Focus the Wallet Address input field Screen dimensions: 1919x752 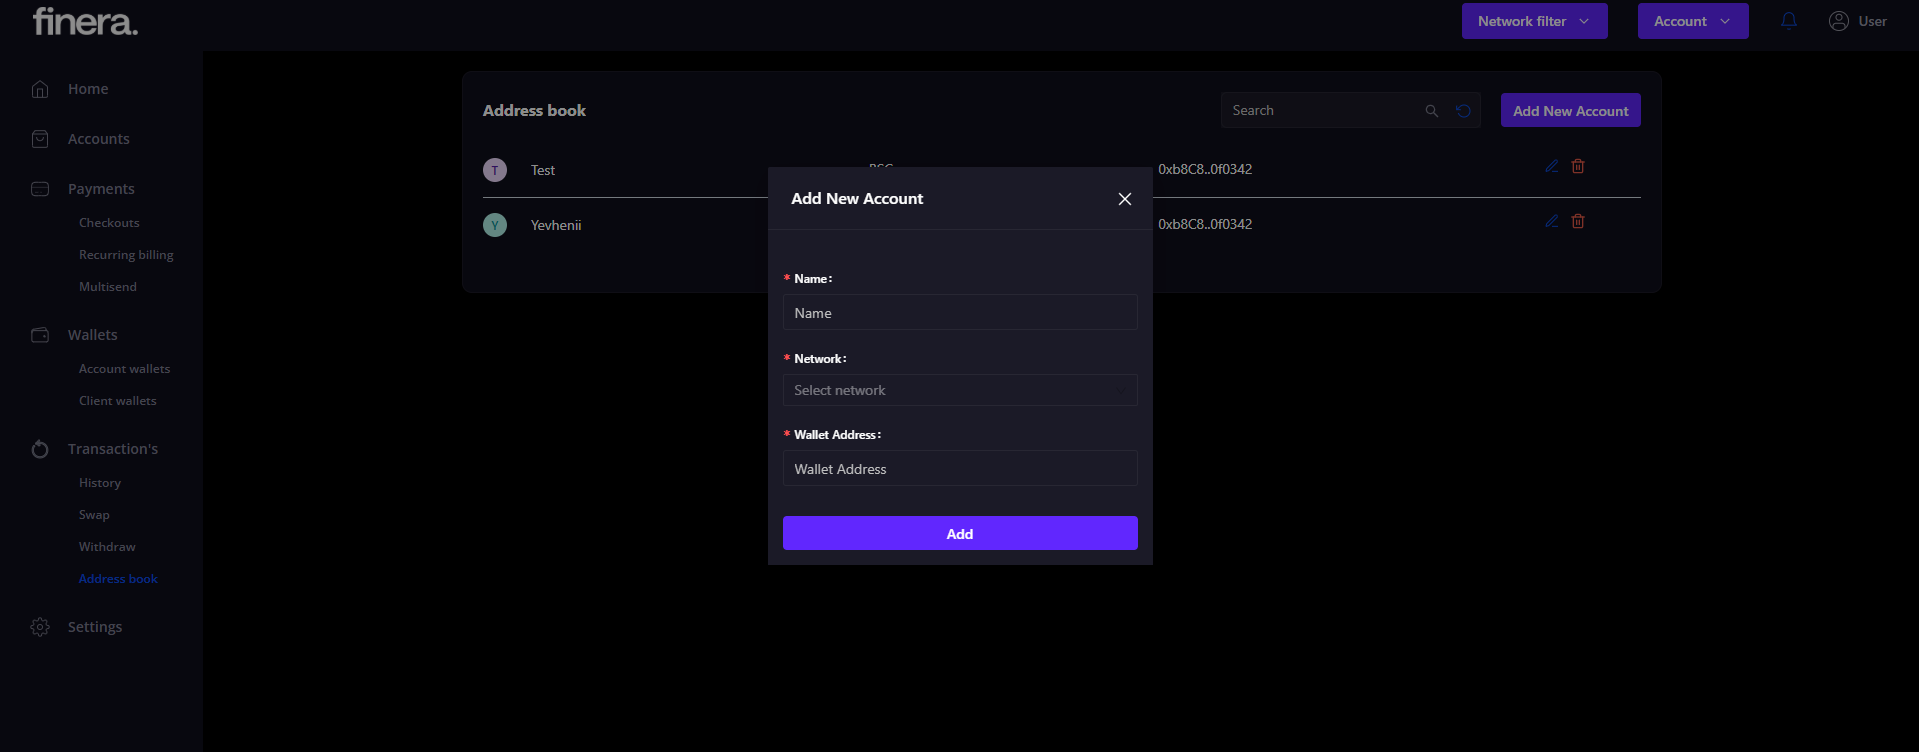(959, 469)
